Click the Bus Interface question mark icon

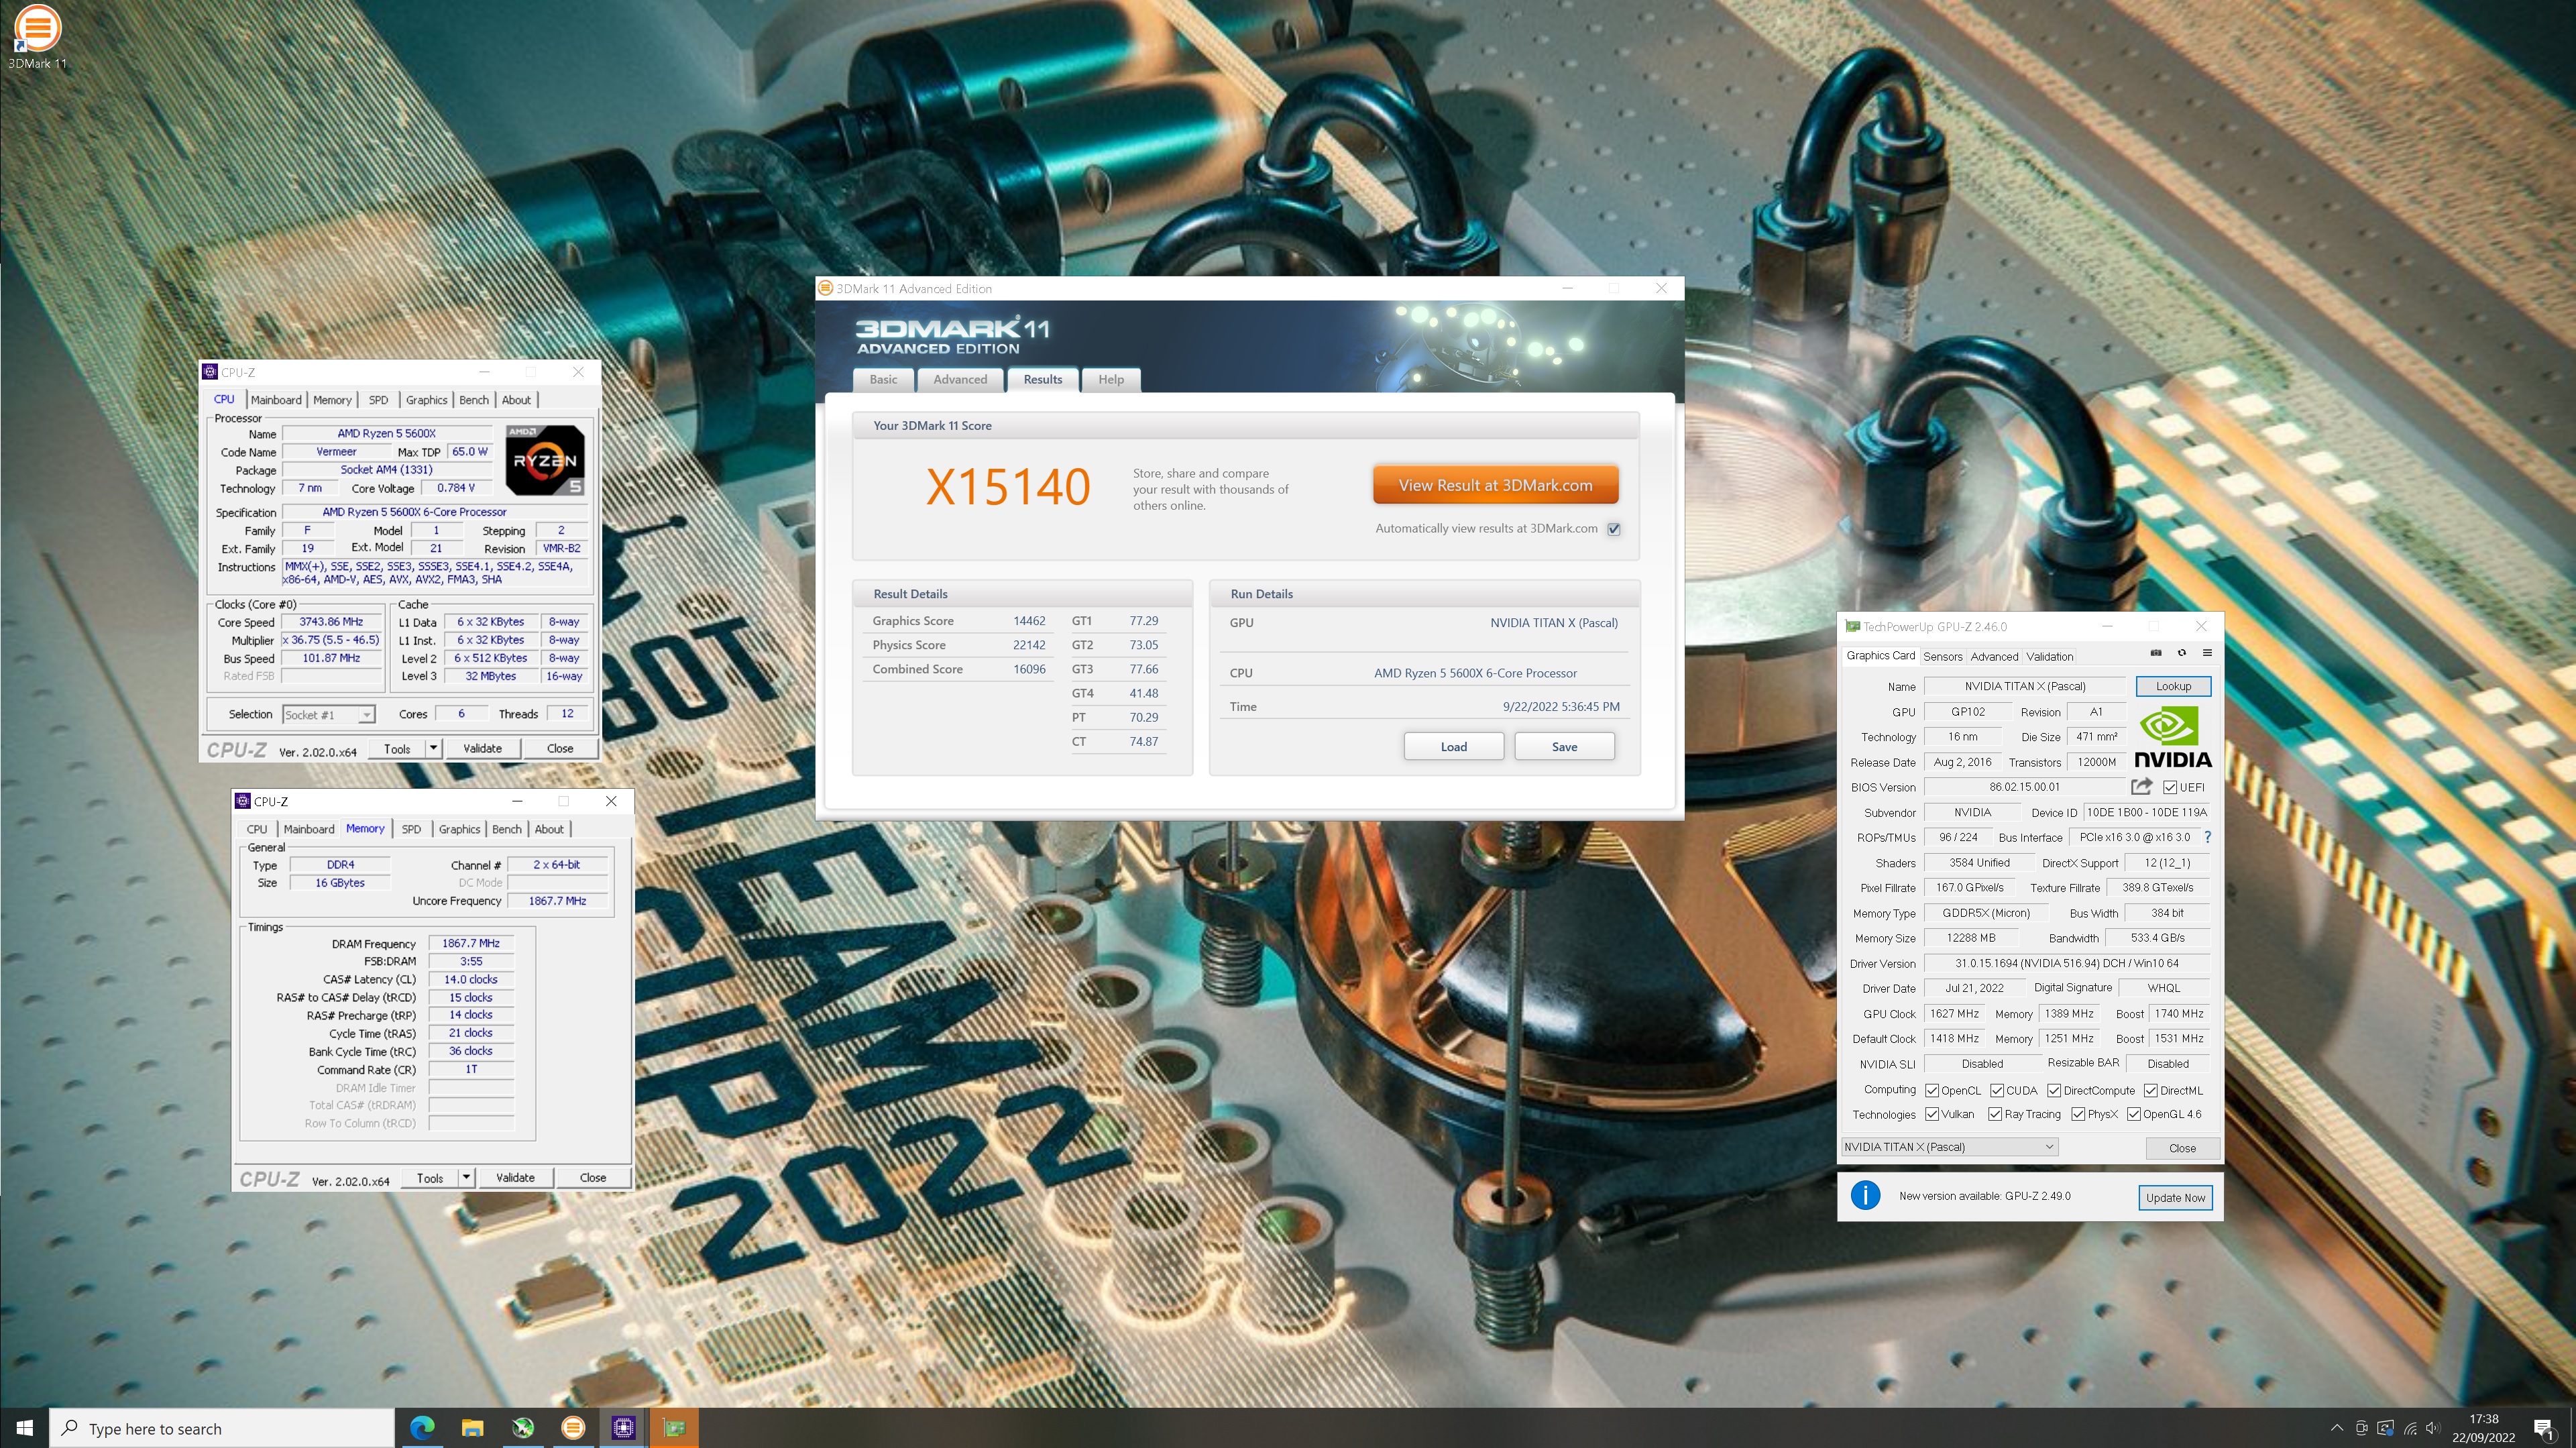[x=2207, y=837]
